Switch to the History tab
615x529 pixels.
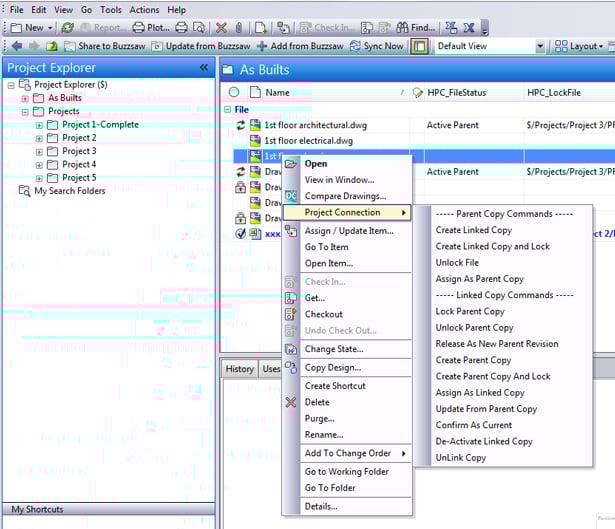[x=239, y=369]
